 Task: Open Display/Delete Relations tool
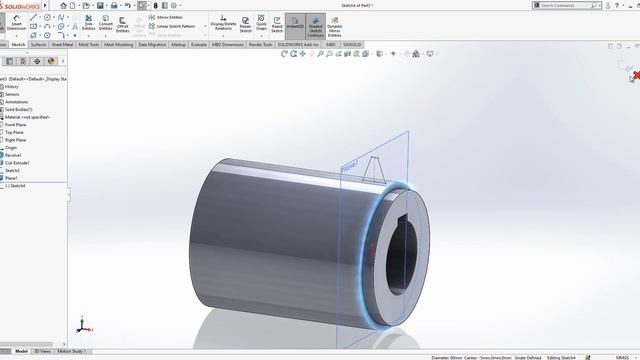point(223,22)
